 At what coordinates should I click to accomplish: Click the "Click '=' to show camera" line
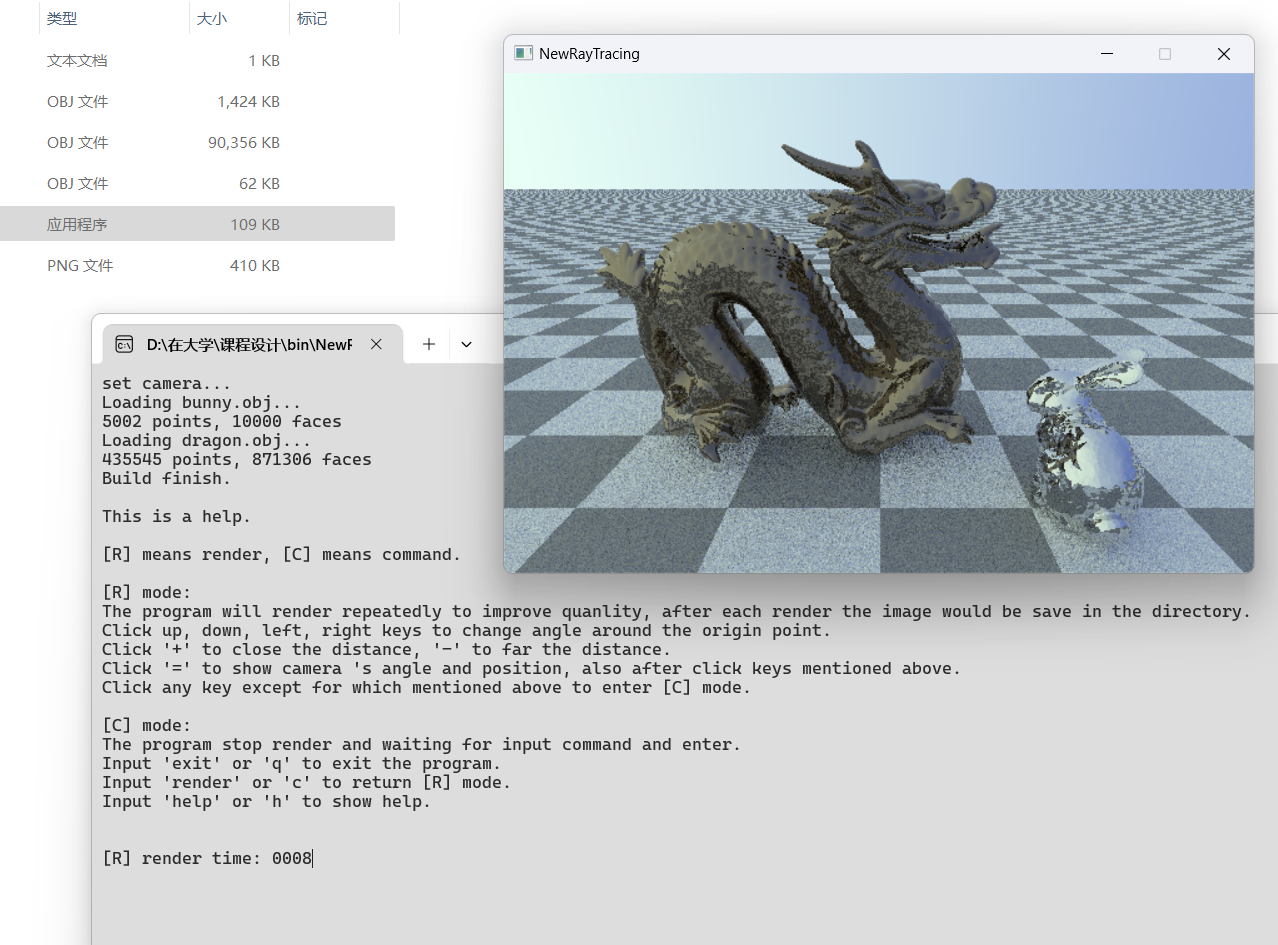coord(532,668)
